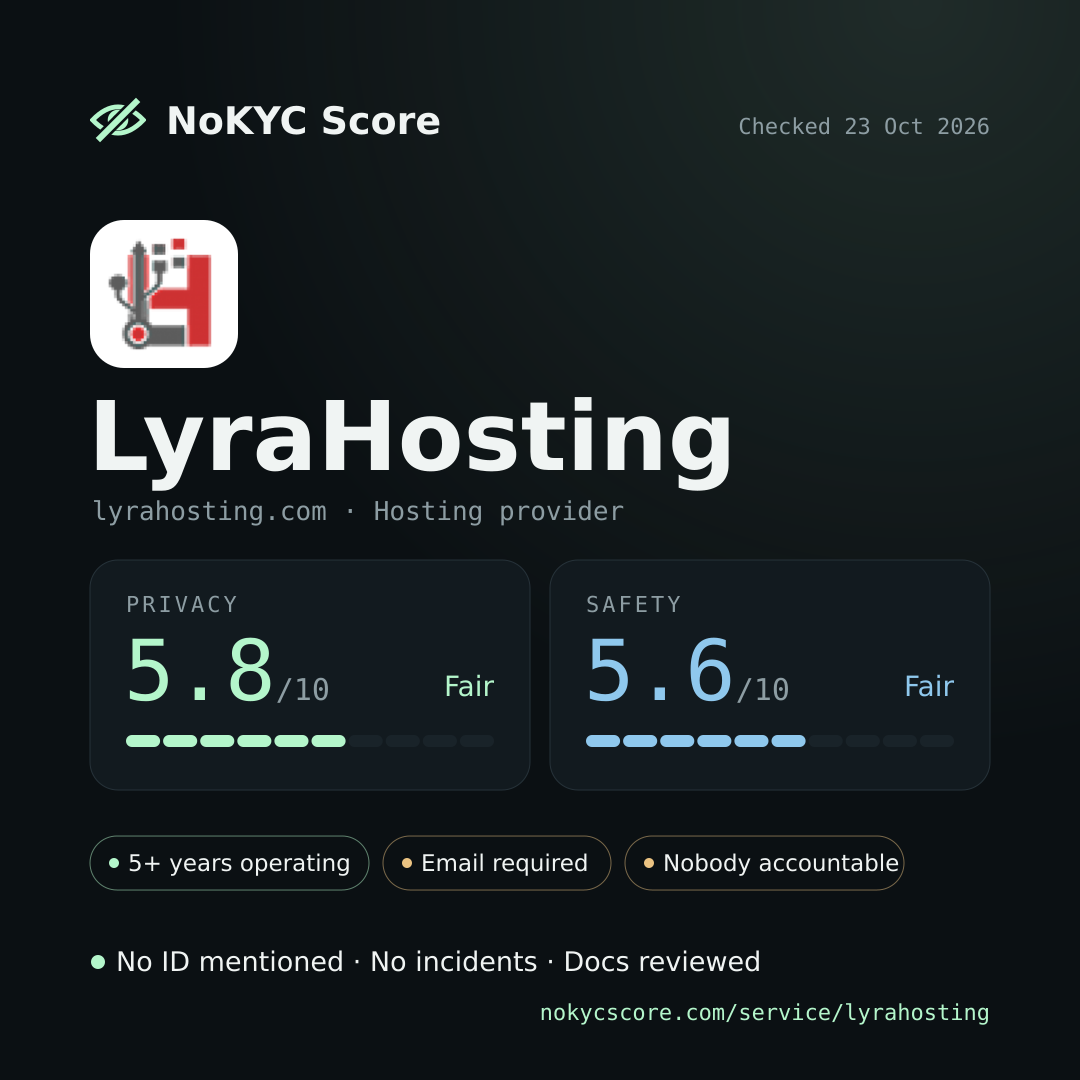
Task: Click the 5+ years operating tag
Action: 229,863
